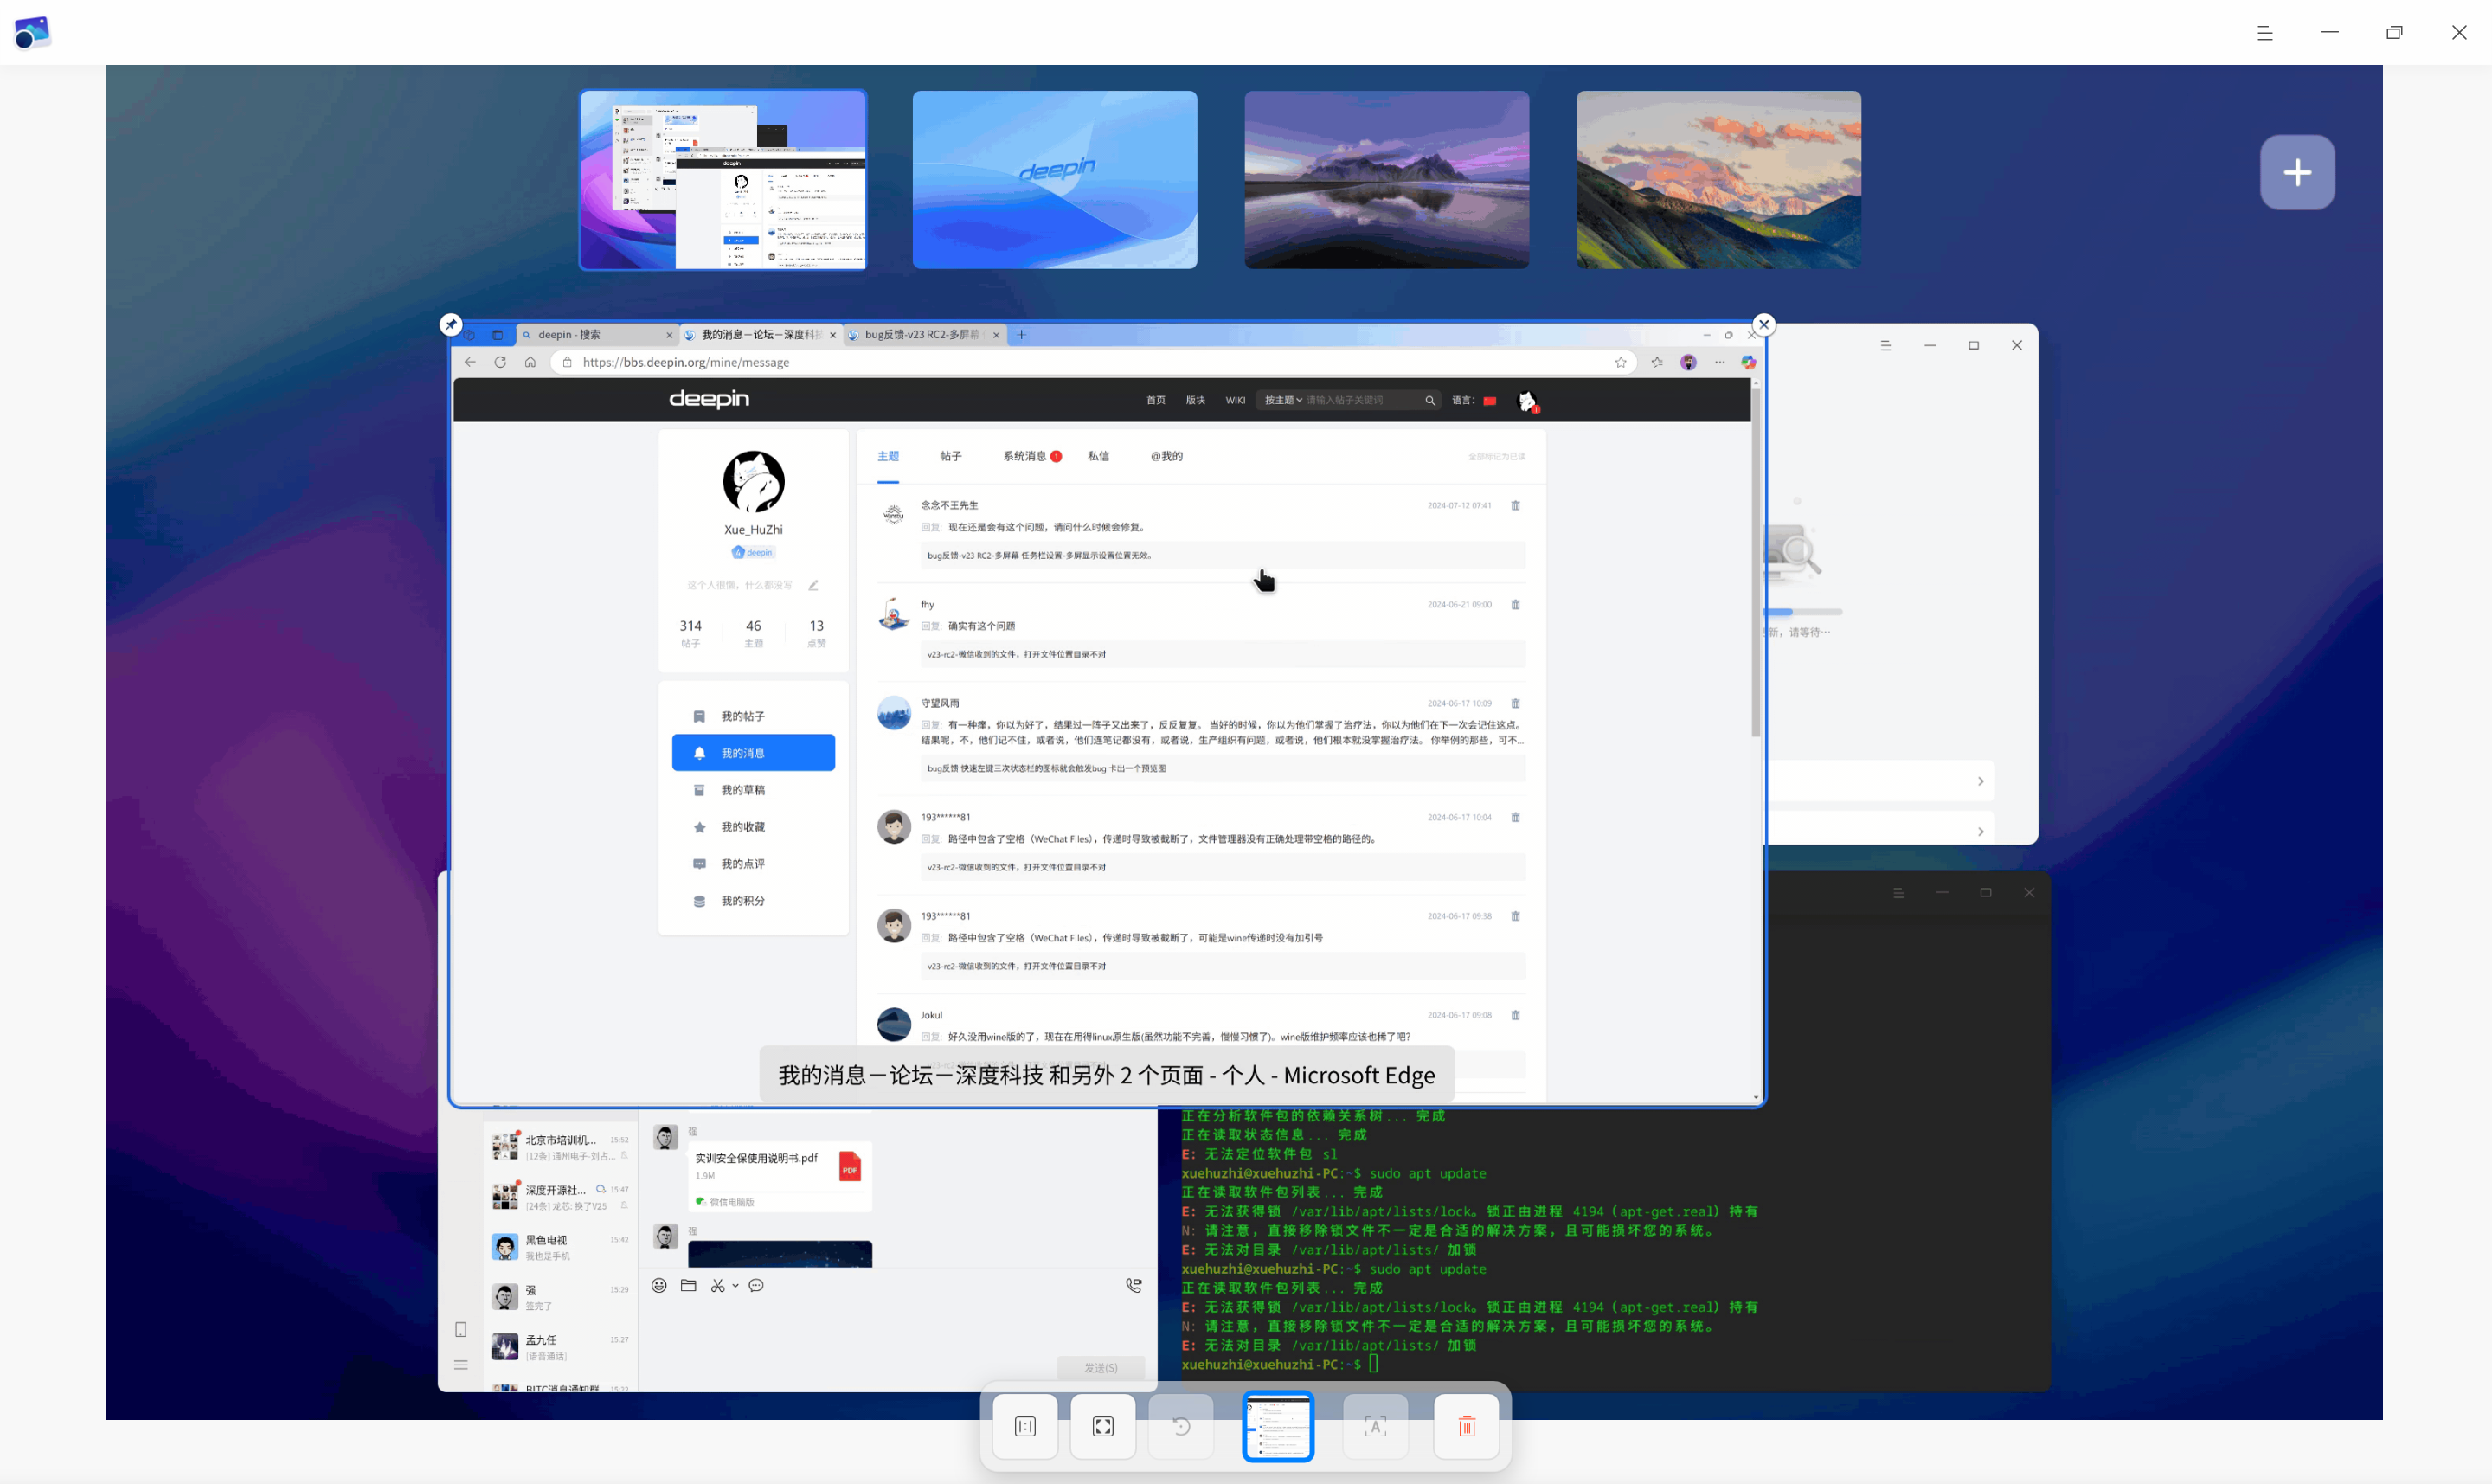
Task: Select the 黑色电视 chat in conversation list
Action: 560,1247
